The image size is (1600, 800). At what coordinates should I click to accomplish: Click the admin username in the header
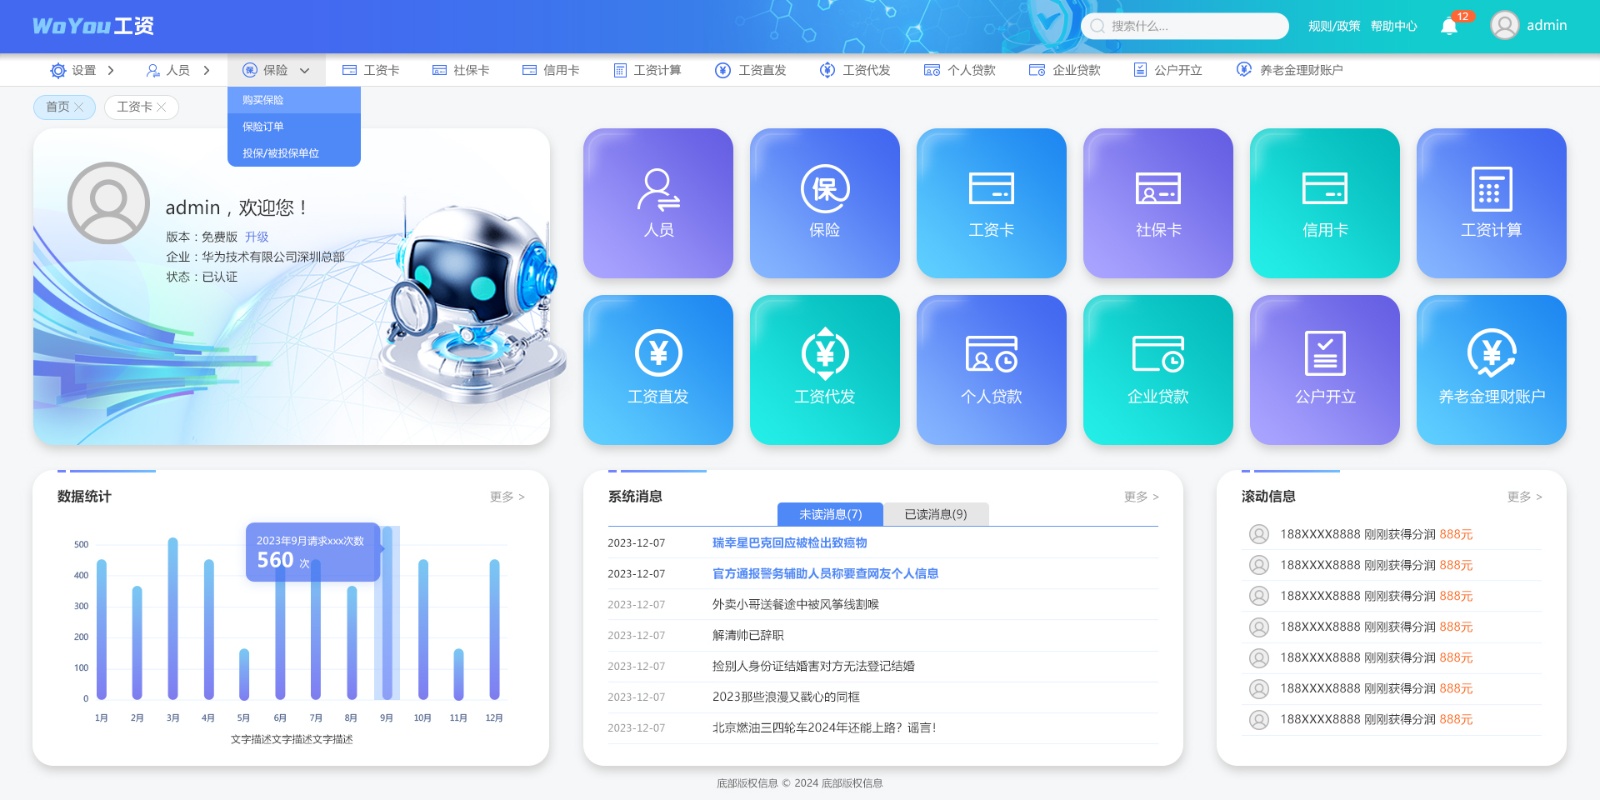pyautogui.click(x=1547, y=25)
